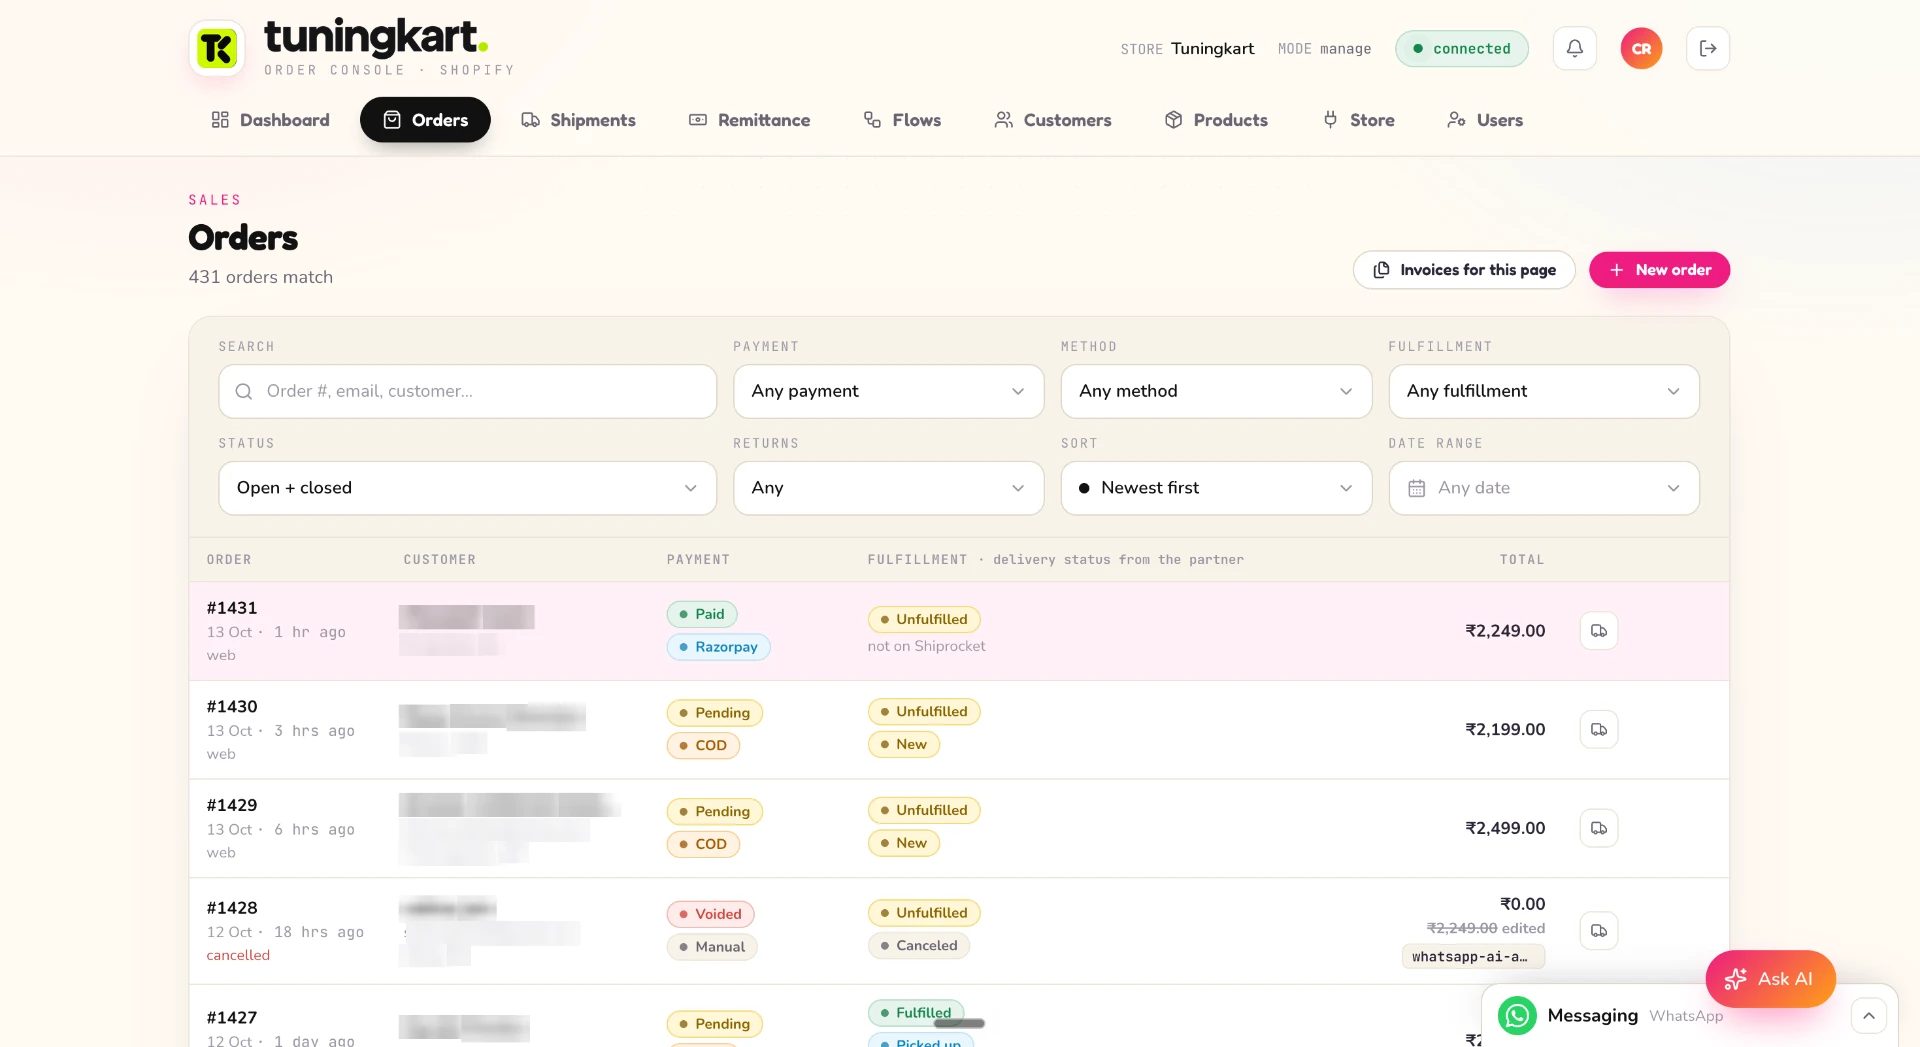Open the Any method dropdown

[1216, 391]
